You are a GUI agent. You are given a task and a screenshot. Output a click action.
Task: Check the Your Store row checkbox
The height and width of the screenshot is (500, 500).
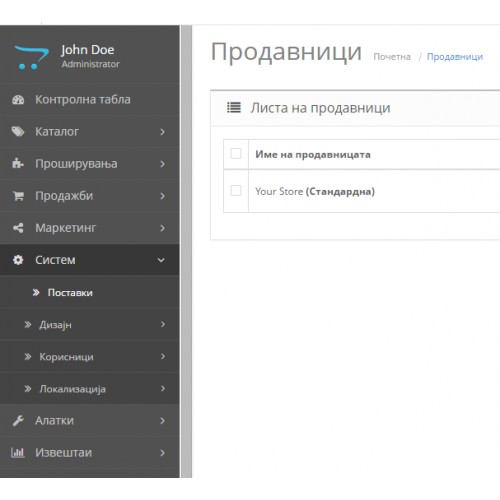click(x=236, y=191)
